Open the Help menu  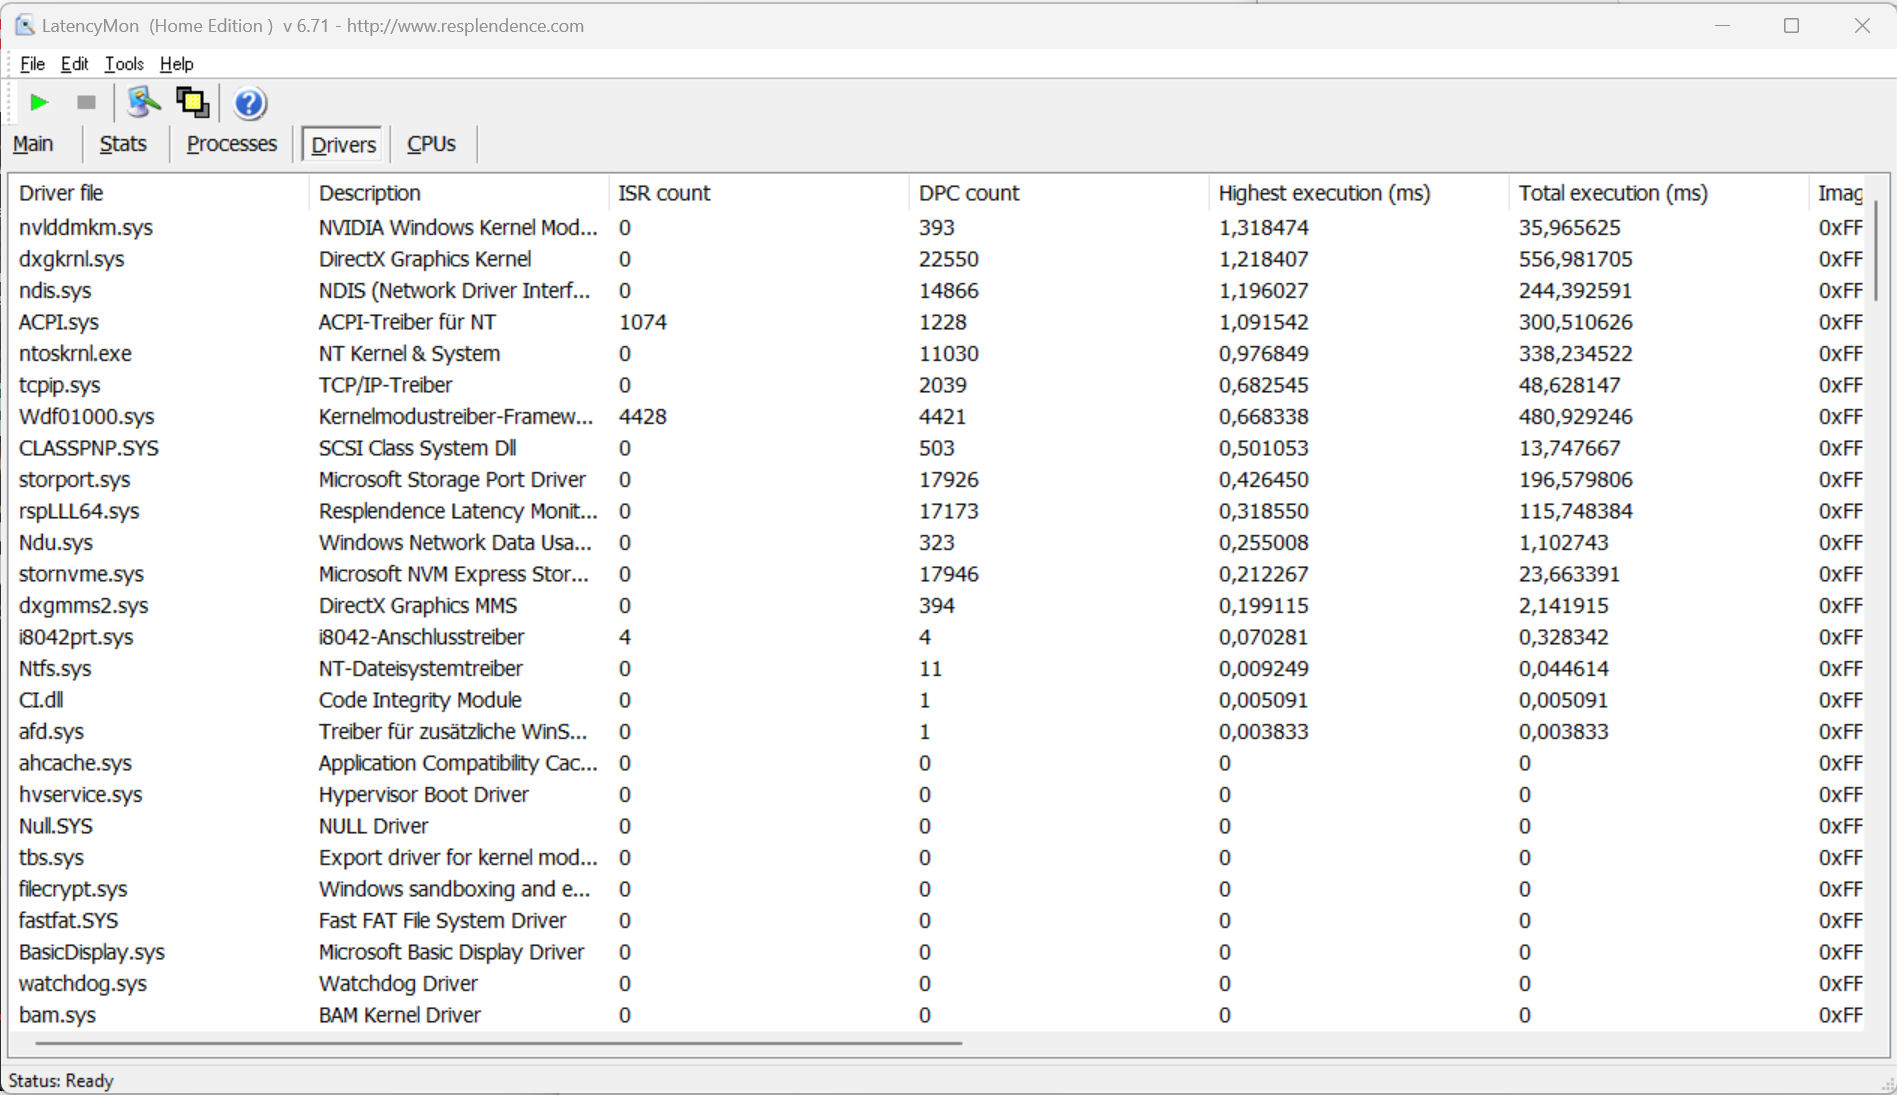click(x=176, y=64)
